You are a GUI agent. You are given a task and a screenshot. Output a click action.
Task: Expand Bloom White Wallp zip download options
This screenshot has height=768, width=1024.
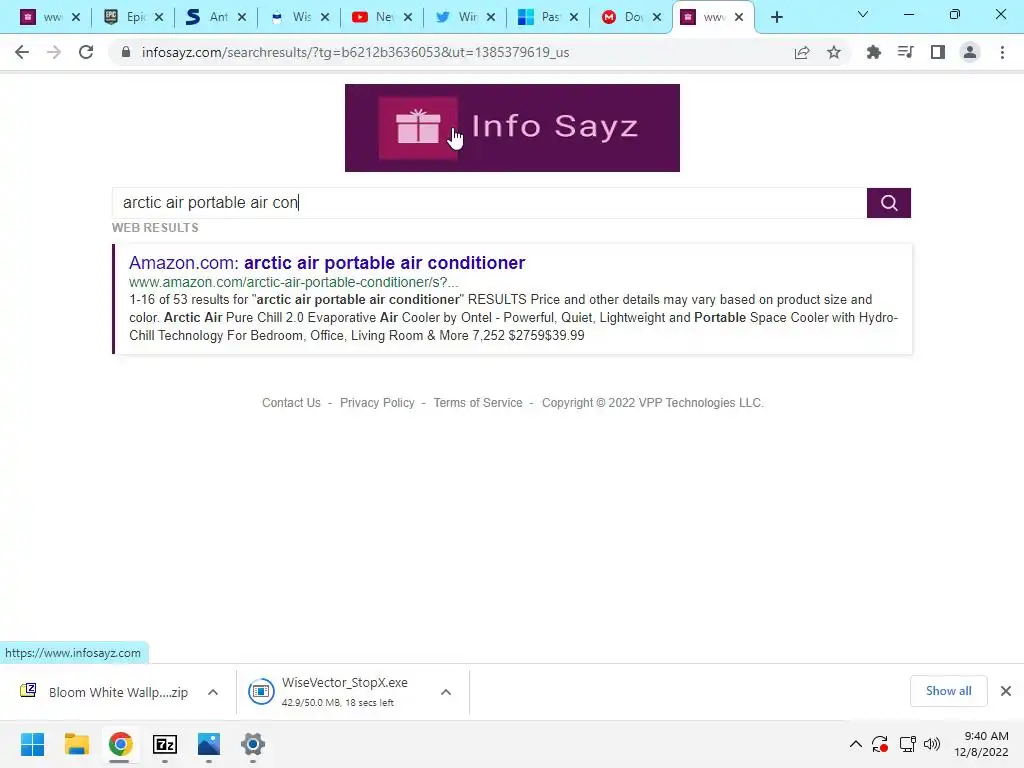213,692
